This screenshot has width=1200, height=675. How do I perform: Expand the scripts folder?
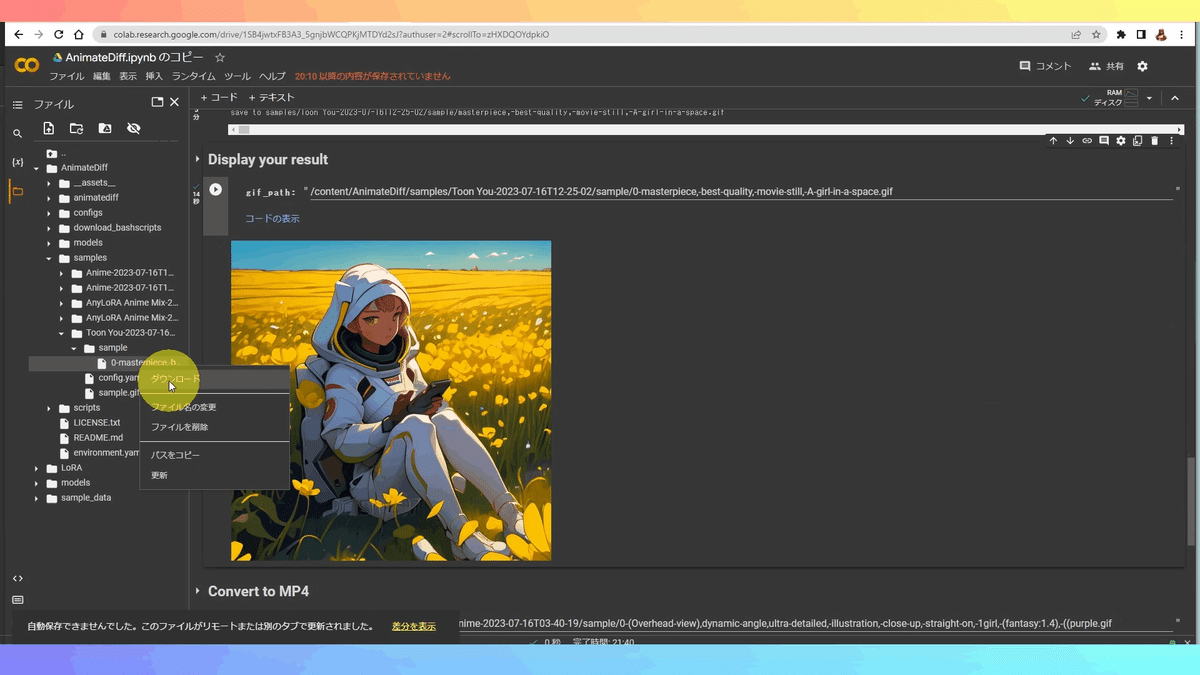tap(50, 408)
